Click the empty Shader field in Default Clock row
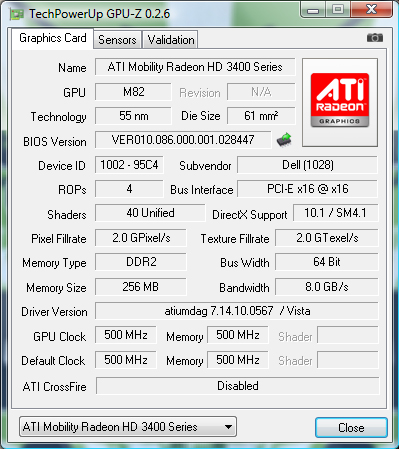The image size is (399, 449). pos(348,360)
